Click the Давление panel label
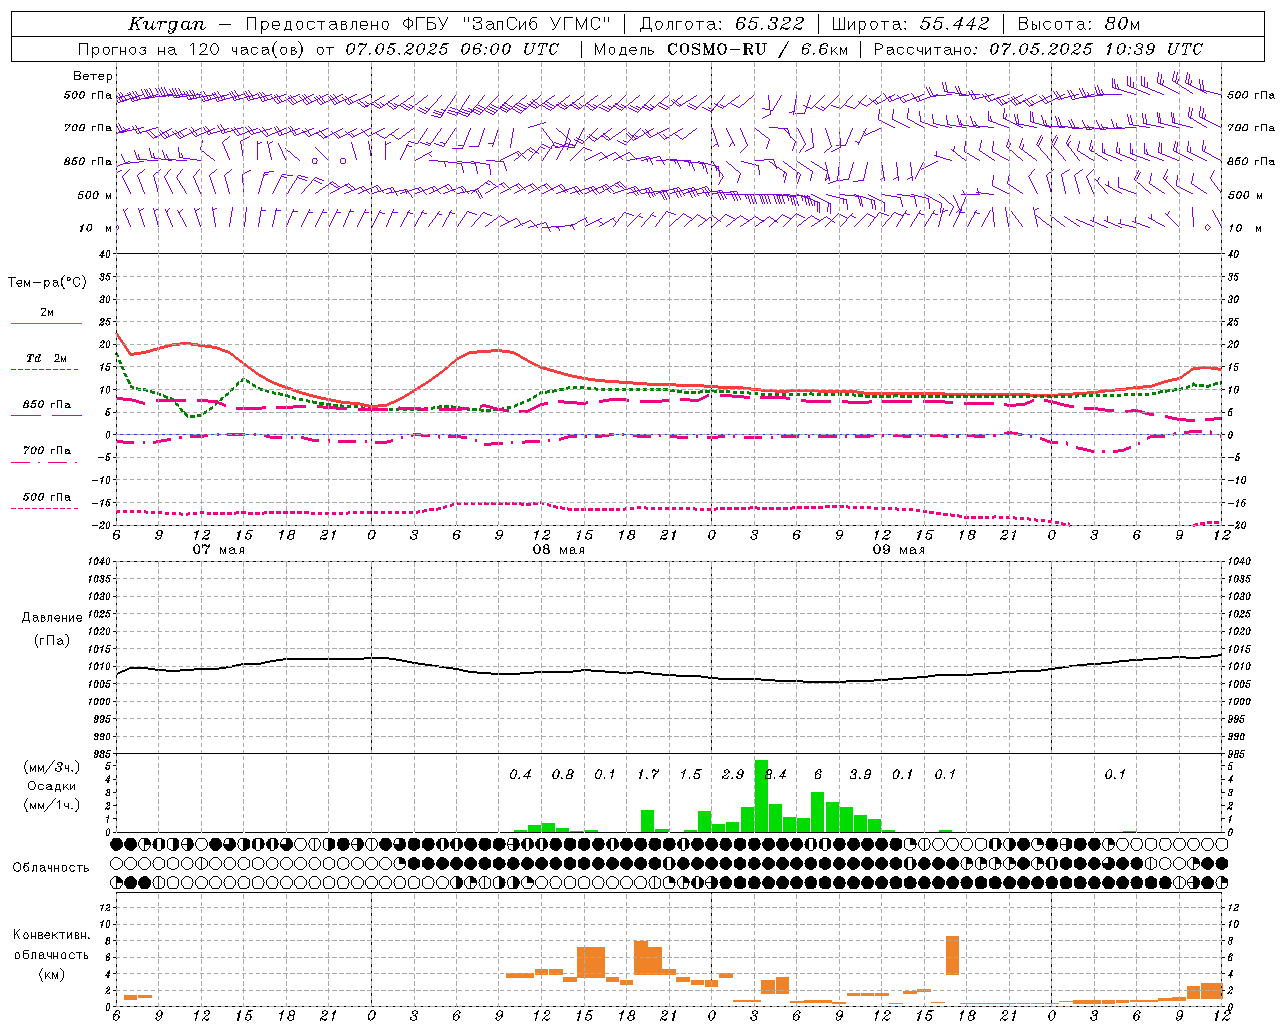Screen dimensions: 1280x1024 (52, 618)
